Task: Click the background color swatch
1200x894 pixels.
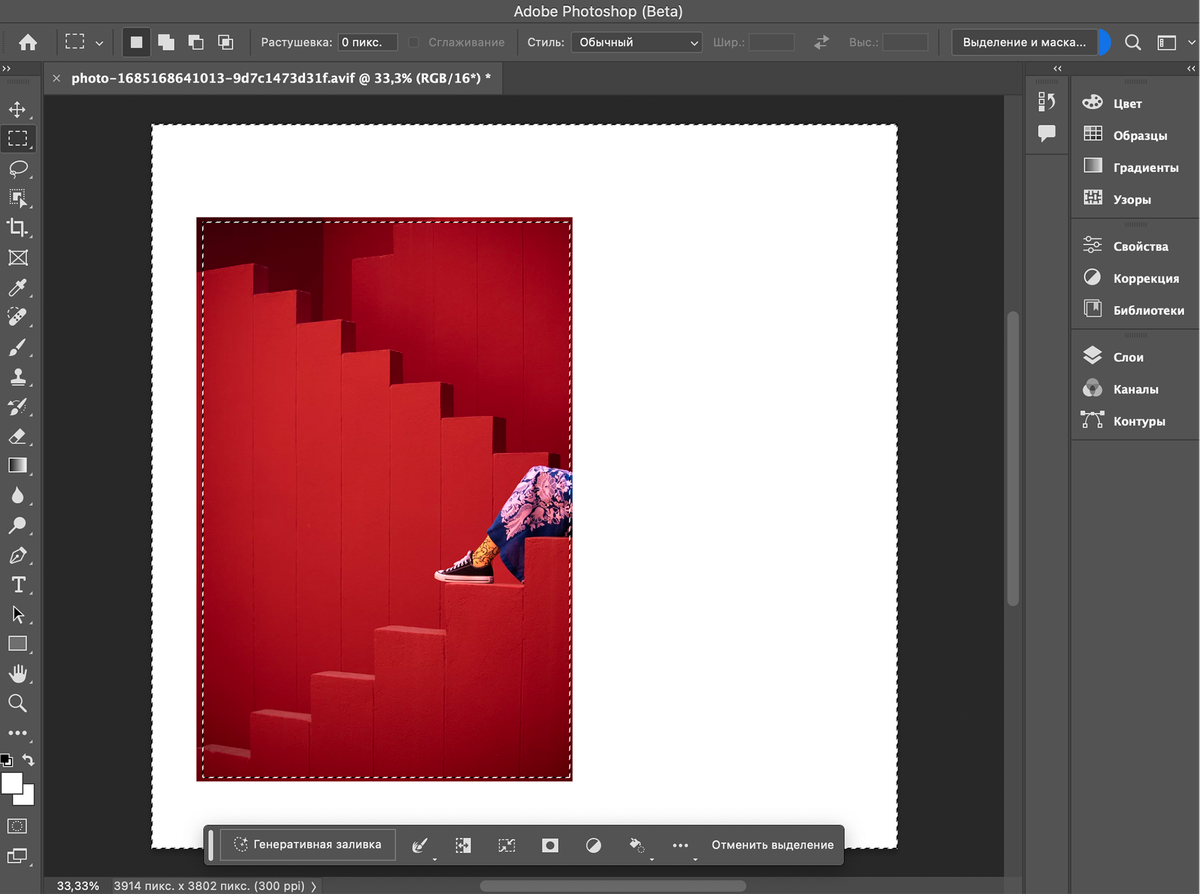Action: click(x=27, y=796)
